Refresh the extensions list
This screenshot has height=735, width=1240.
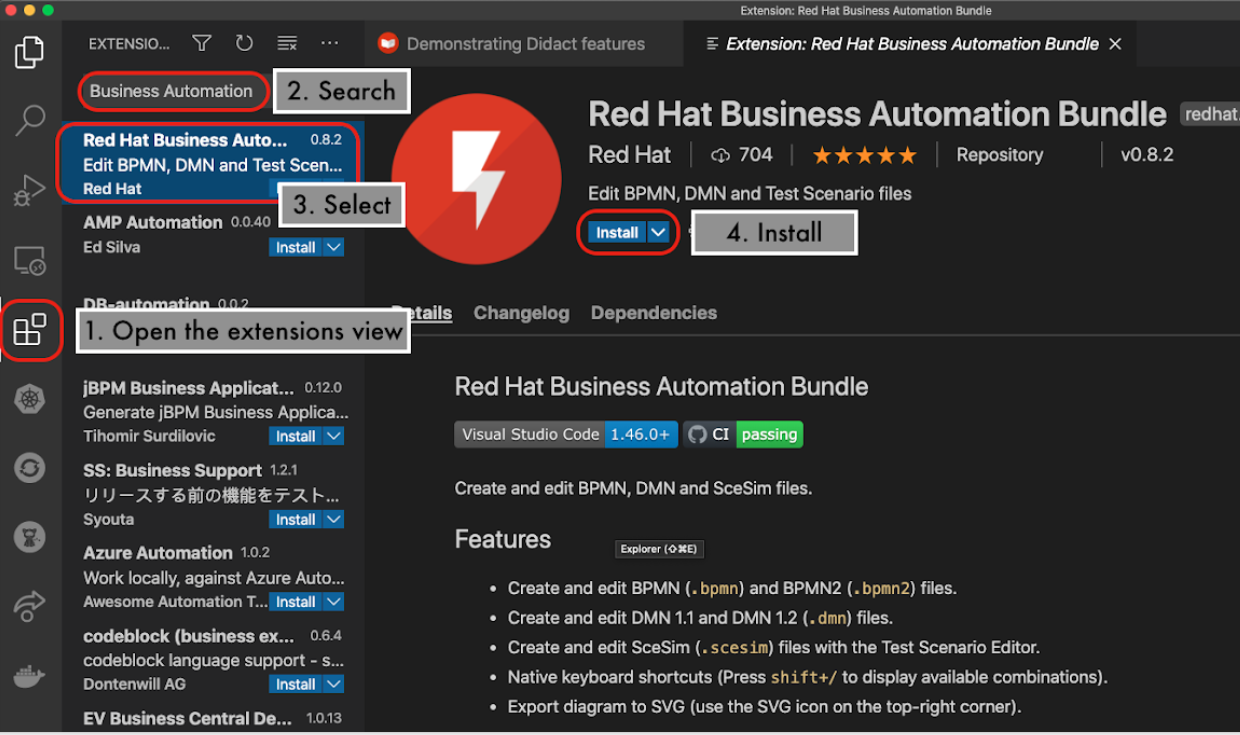click(x=244, y=43)
